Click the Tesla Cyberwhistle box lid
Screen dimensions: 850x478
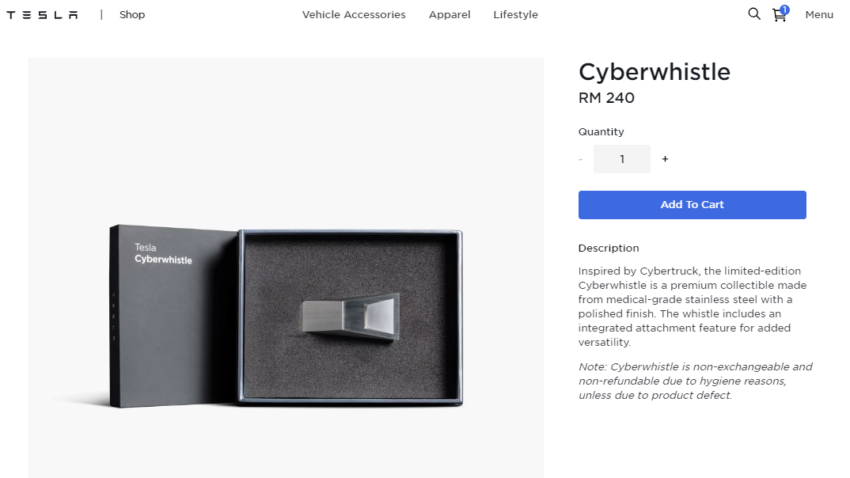[174, 315]
